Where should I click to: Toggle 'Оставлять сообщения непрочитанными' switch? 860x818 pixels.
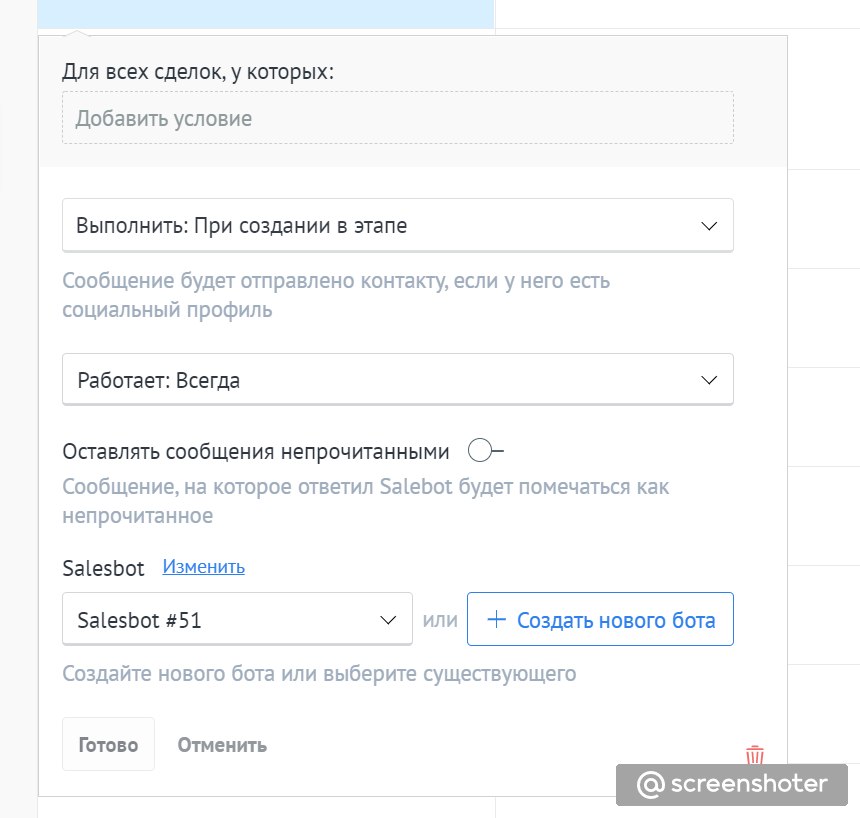[x=486, y=451]
